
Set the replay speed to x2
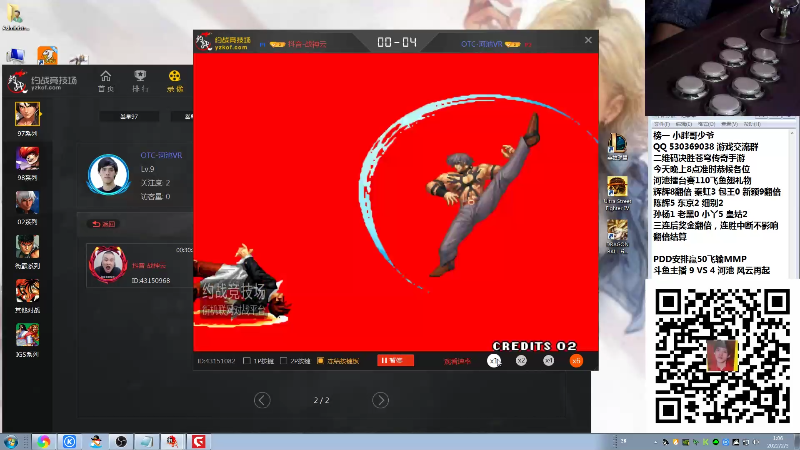[x=521, y=361]
